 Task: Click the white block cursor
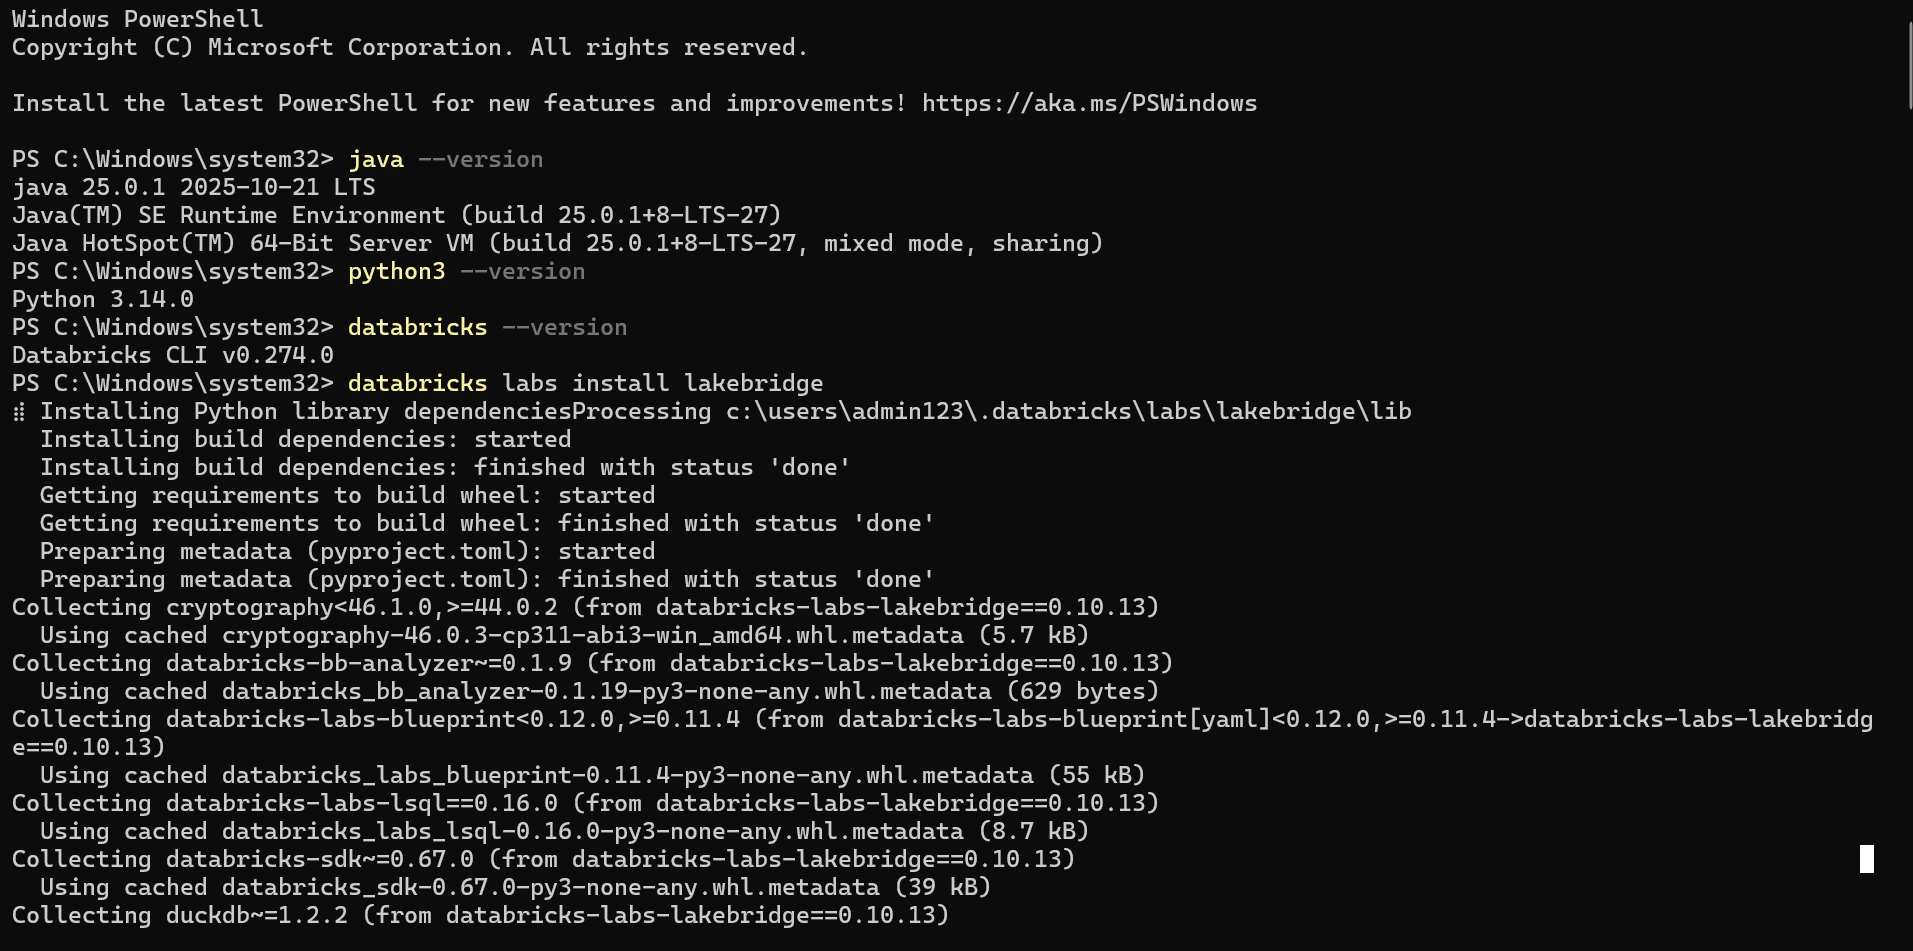point(1866,859)
